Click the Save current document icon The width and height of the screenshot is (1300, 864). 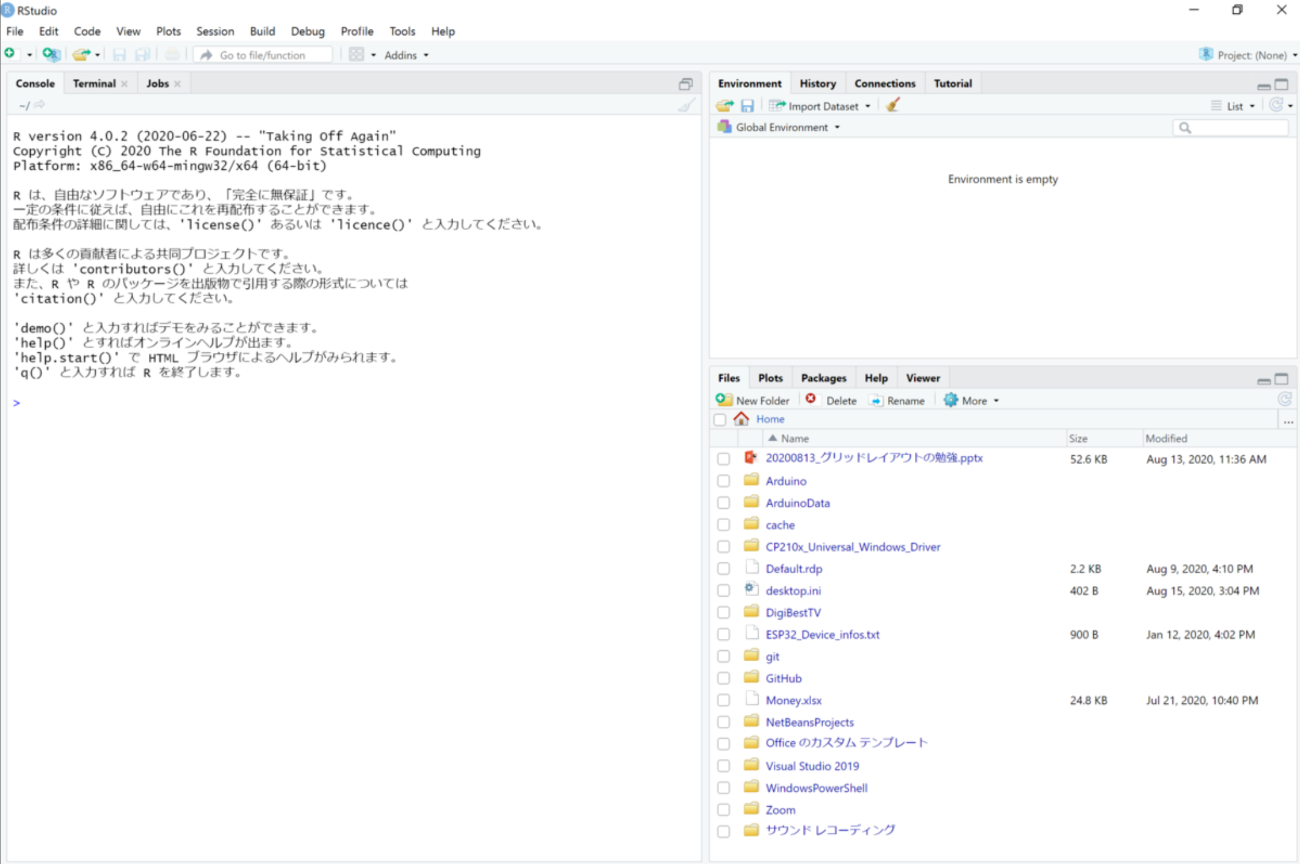pos(119,55)
